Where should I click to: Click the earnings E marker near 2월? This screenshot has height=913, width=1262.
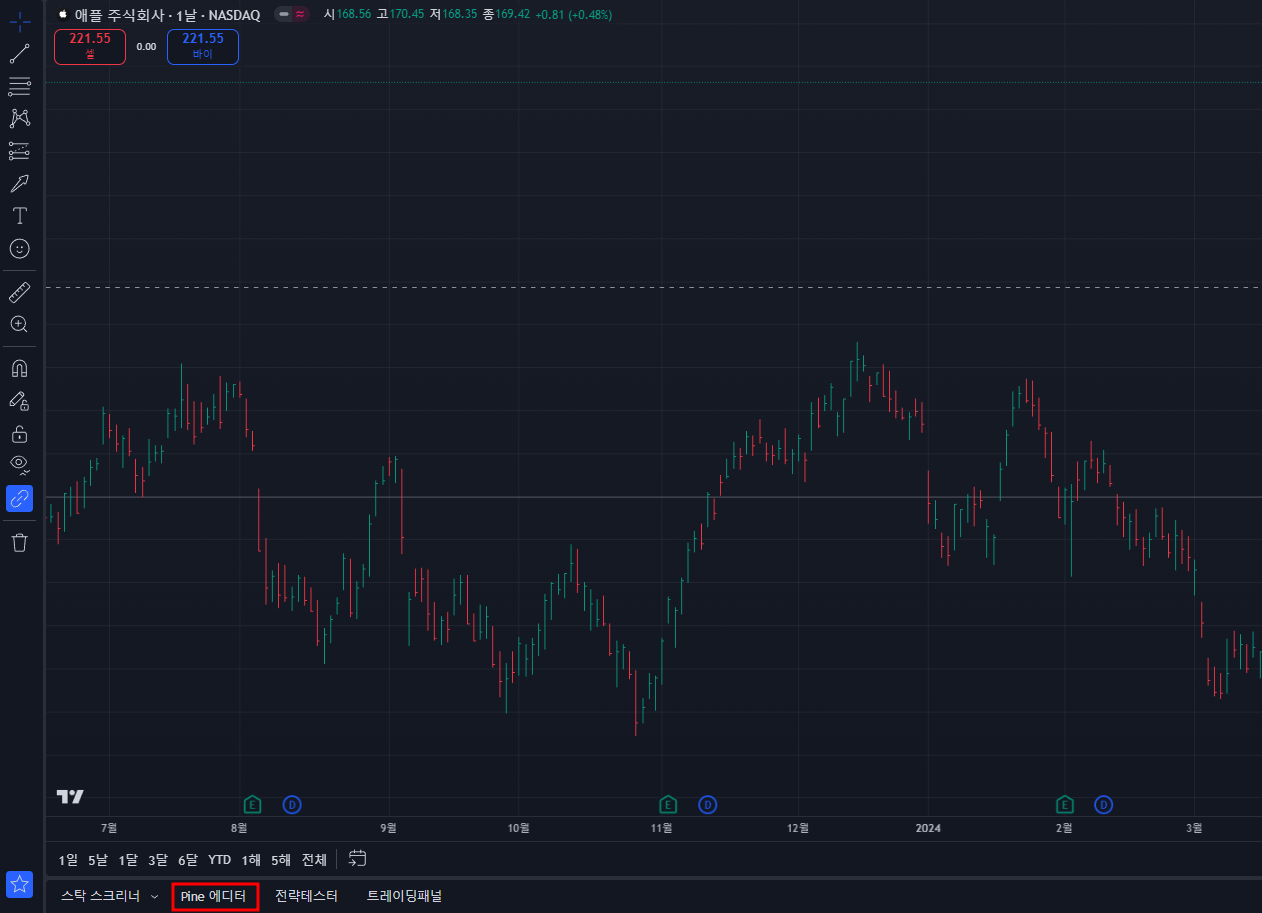1065,804
